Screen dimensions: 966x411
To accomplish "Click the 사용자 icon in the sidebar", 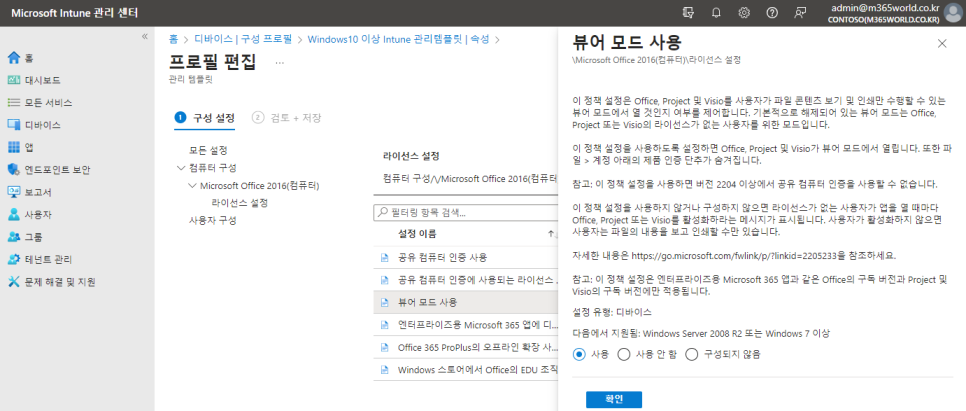I will point(14,214).
